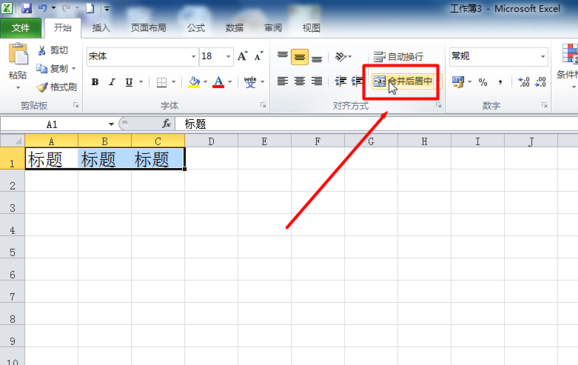The height and width of the screenshot is (365, 578).
Task: Click the Increase Indent icon
Action: [x=357, y=81]
